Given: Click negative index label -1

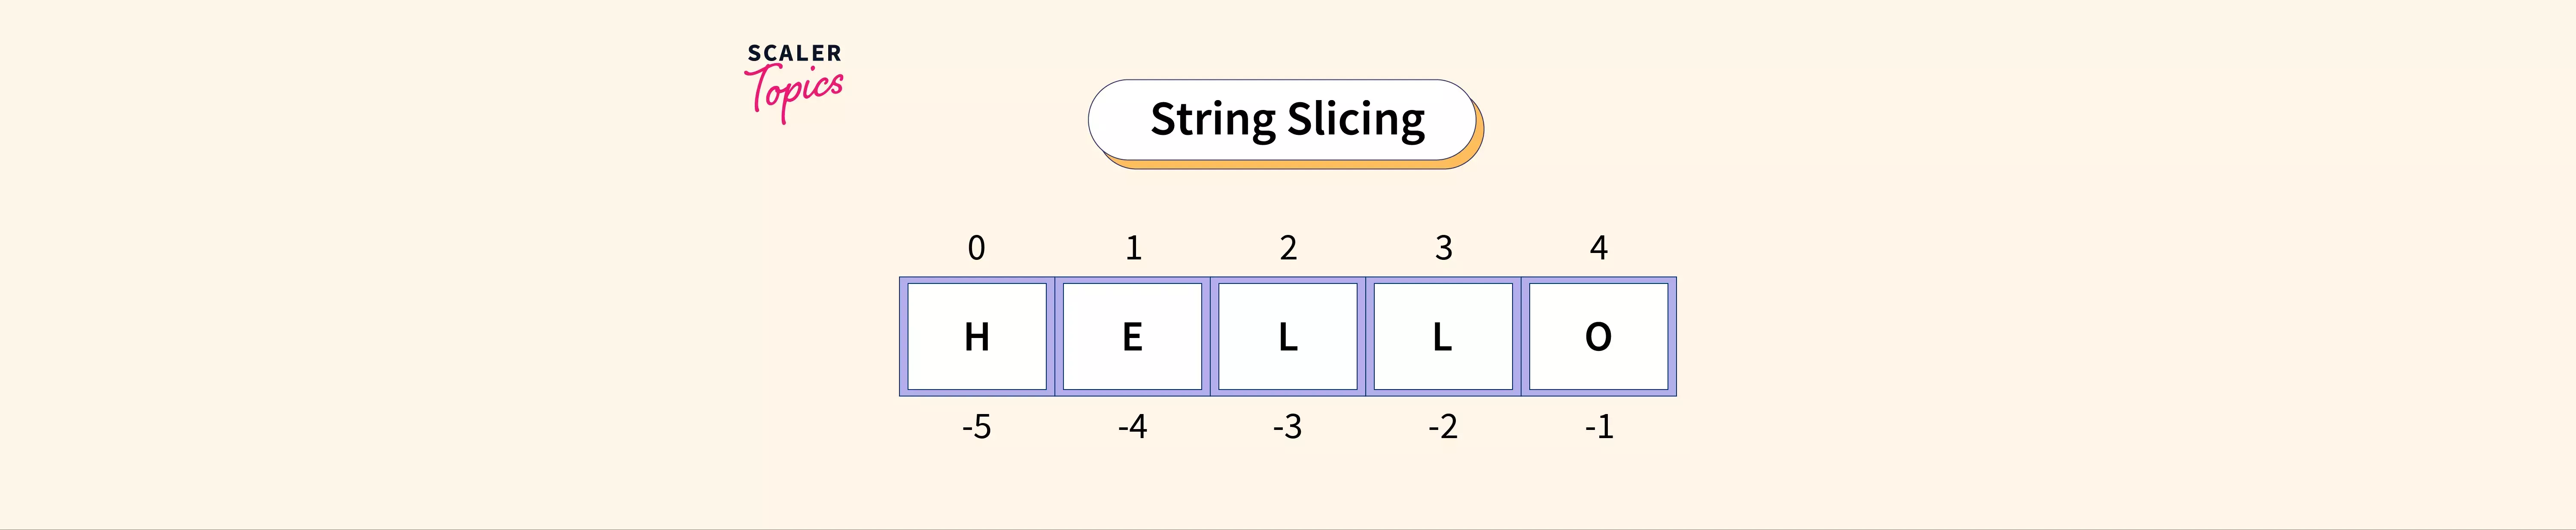Looking at the screenshot, I should pyautogui.click(x=1599, y=427).
